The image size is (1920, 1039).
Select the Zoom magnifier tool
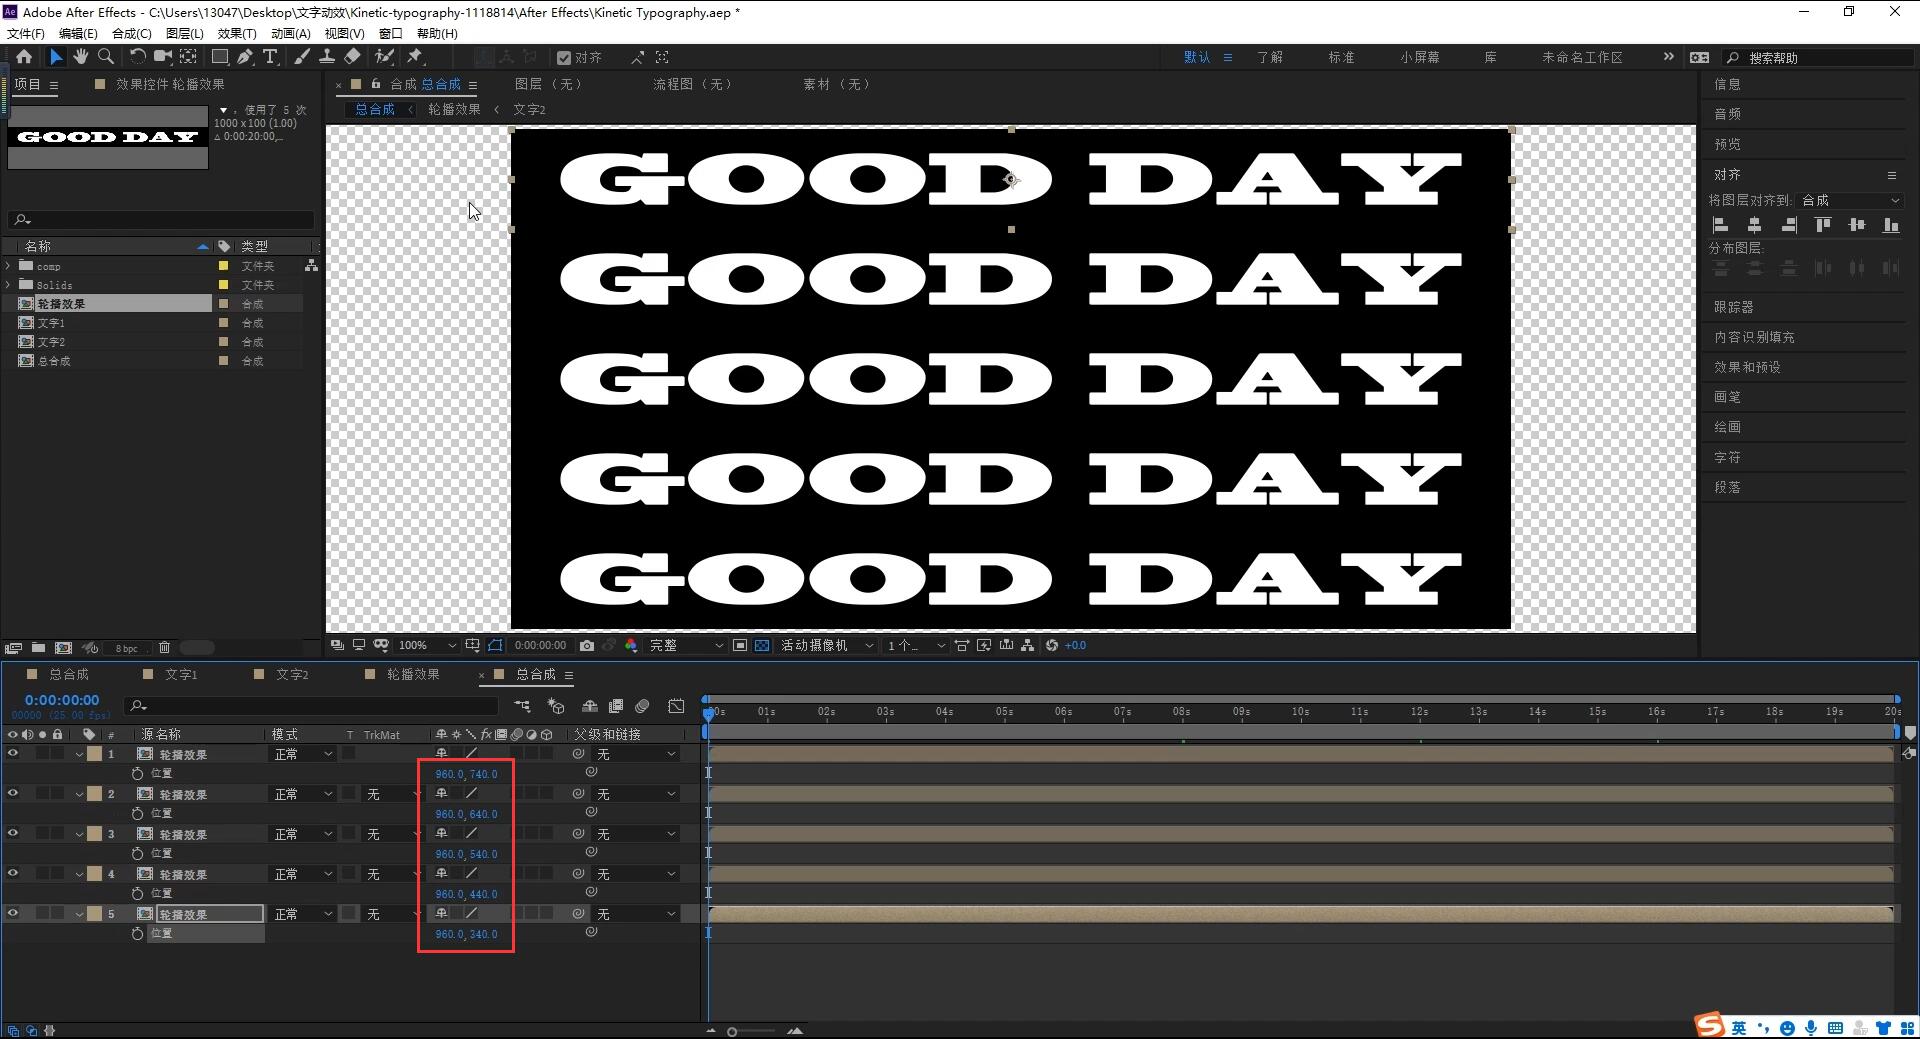(106, 57)
